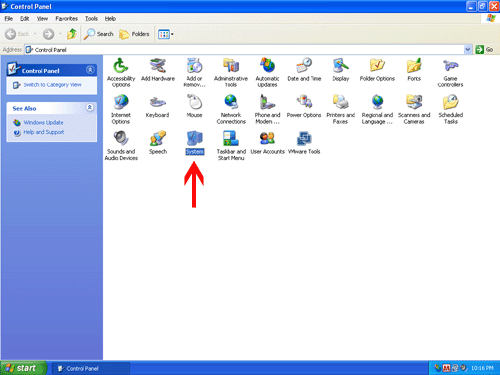
Task: Open Network Connections icon
Action: pos(231,102)
